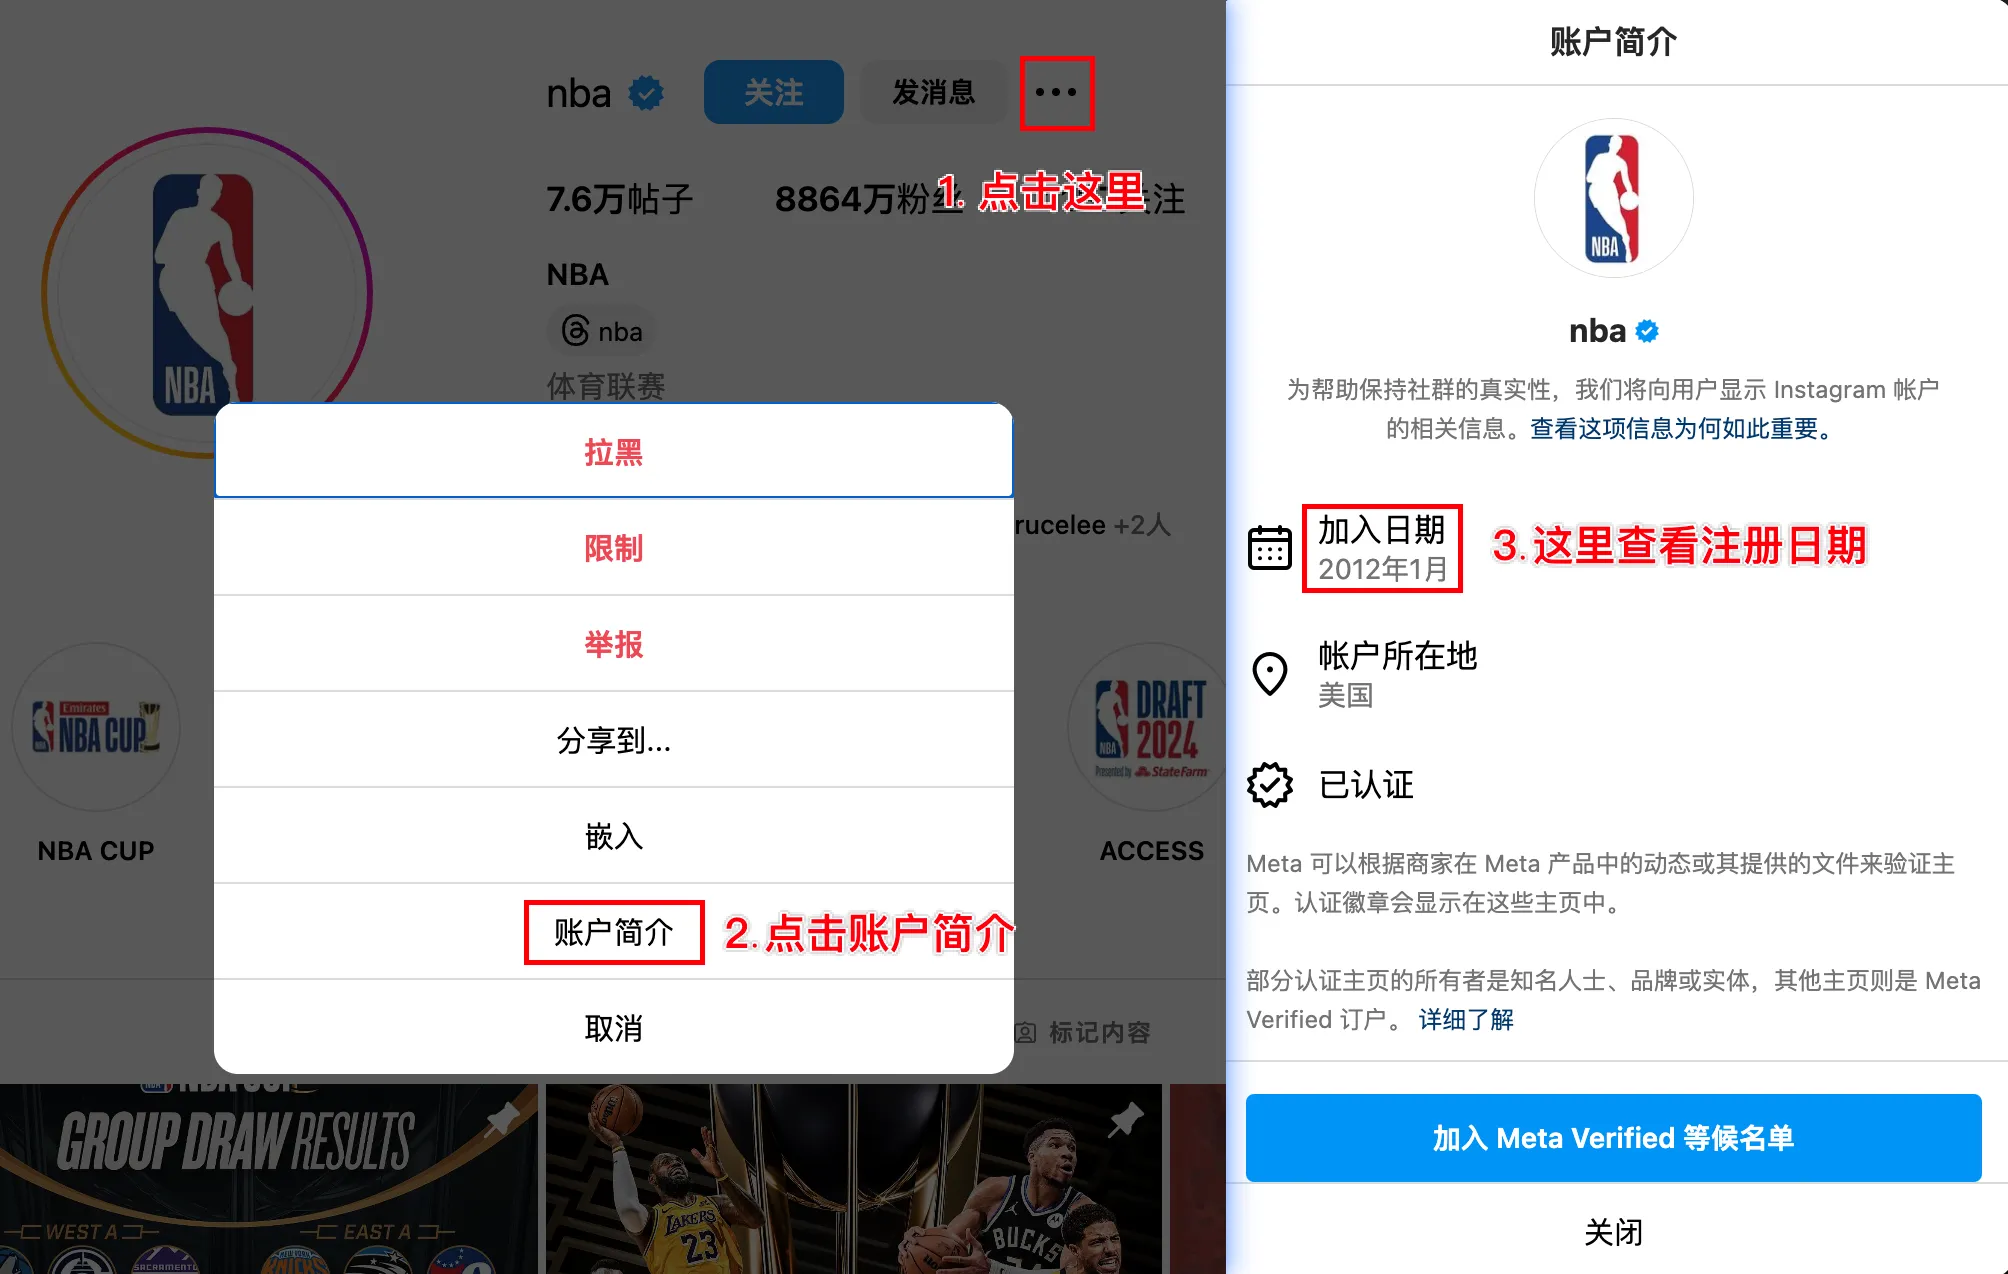Open the 详细了解 link
This screenshot has width=2008, height=1274.
pos(1466,1019)
